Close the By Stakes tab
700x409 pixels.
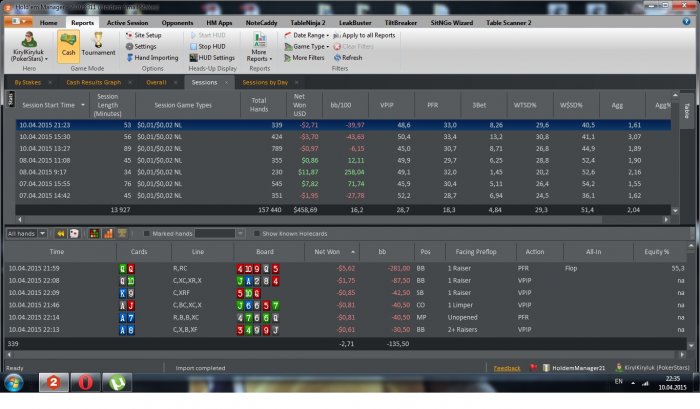[x=50, y=83]
